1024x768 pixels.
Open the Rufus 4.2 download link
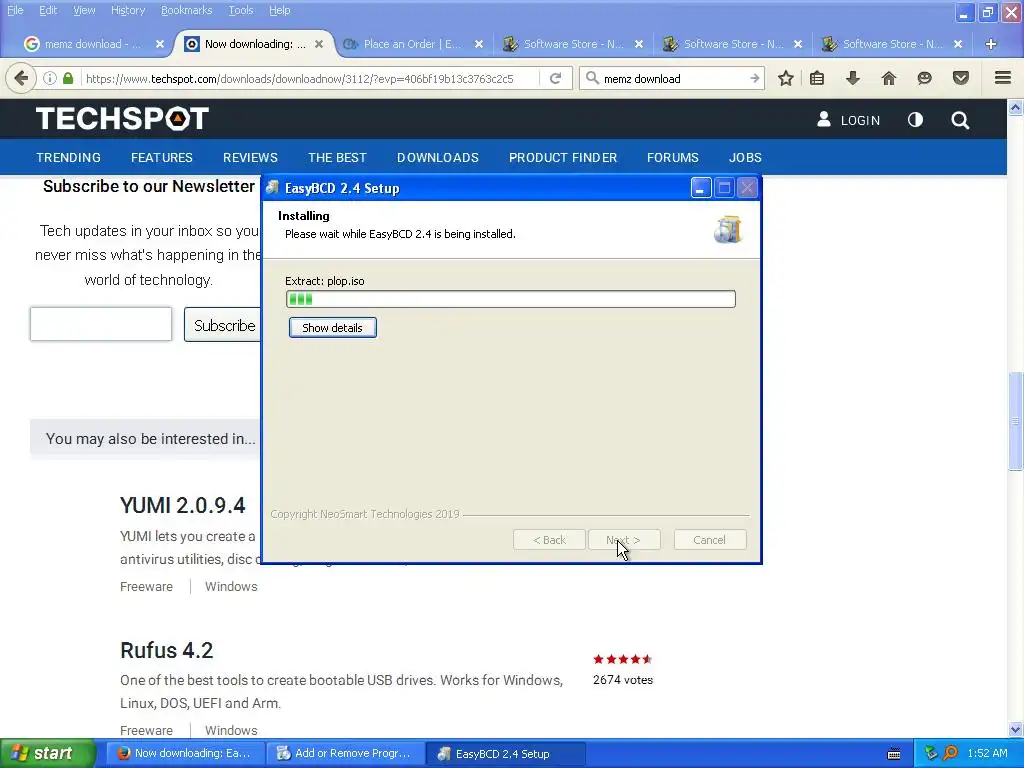(167, 650)
